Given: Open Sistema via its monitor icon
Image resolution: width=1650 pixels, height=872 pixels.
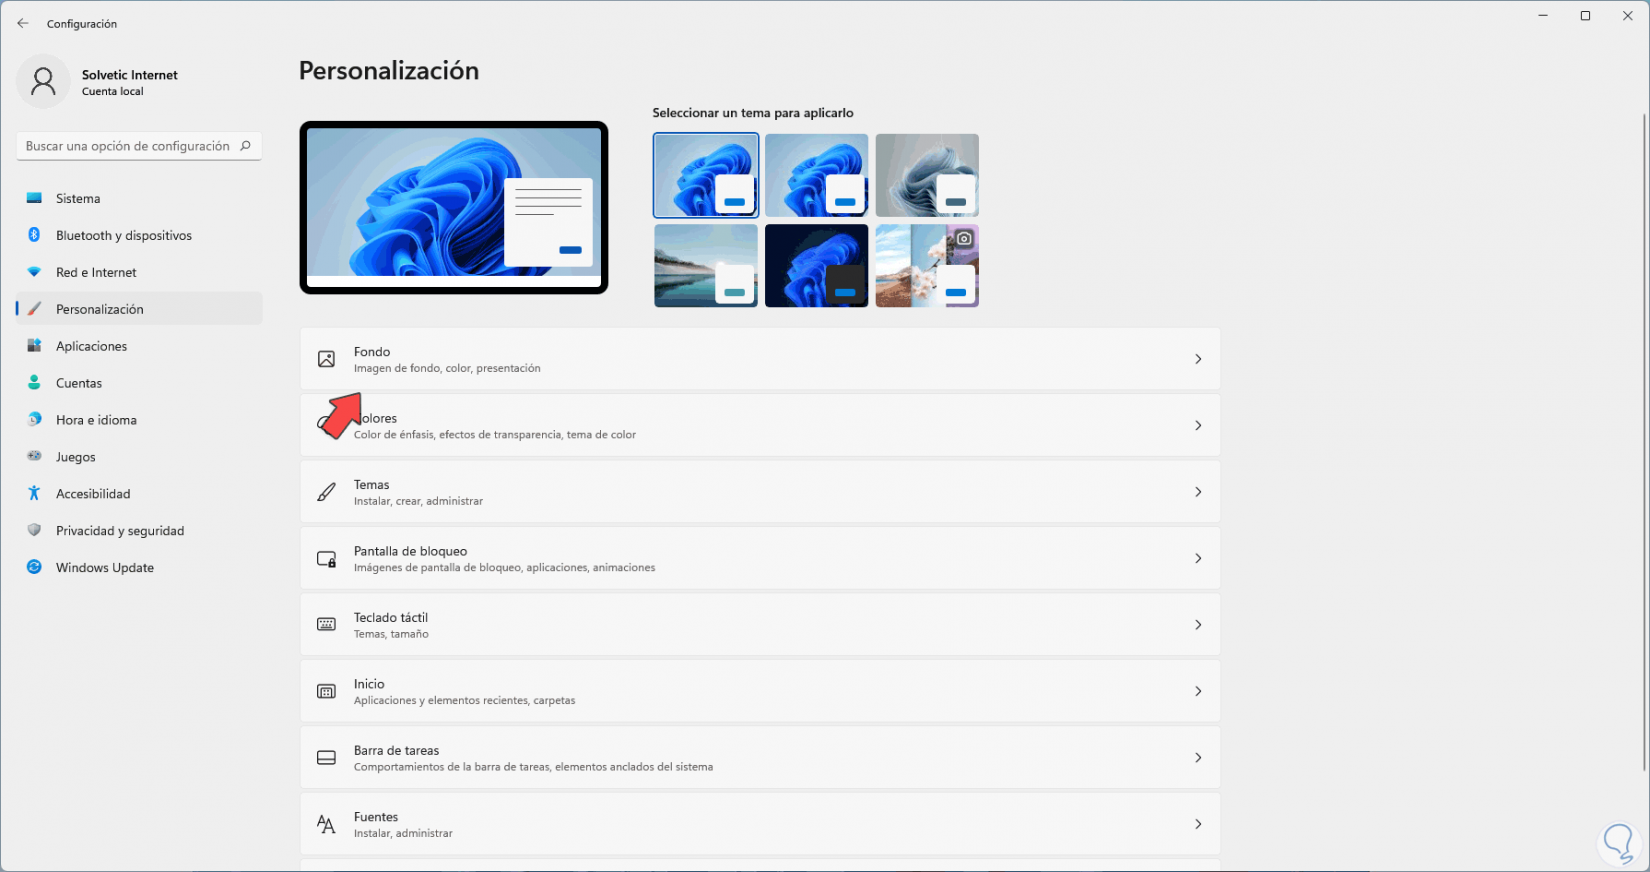Looking at the screenshot, I should click(x=34, y=198).
